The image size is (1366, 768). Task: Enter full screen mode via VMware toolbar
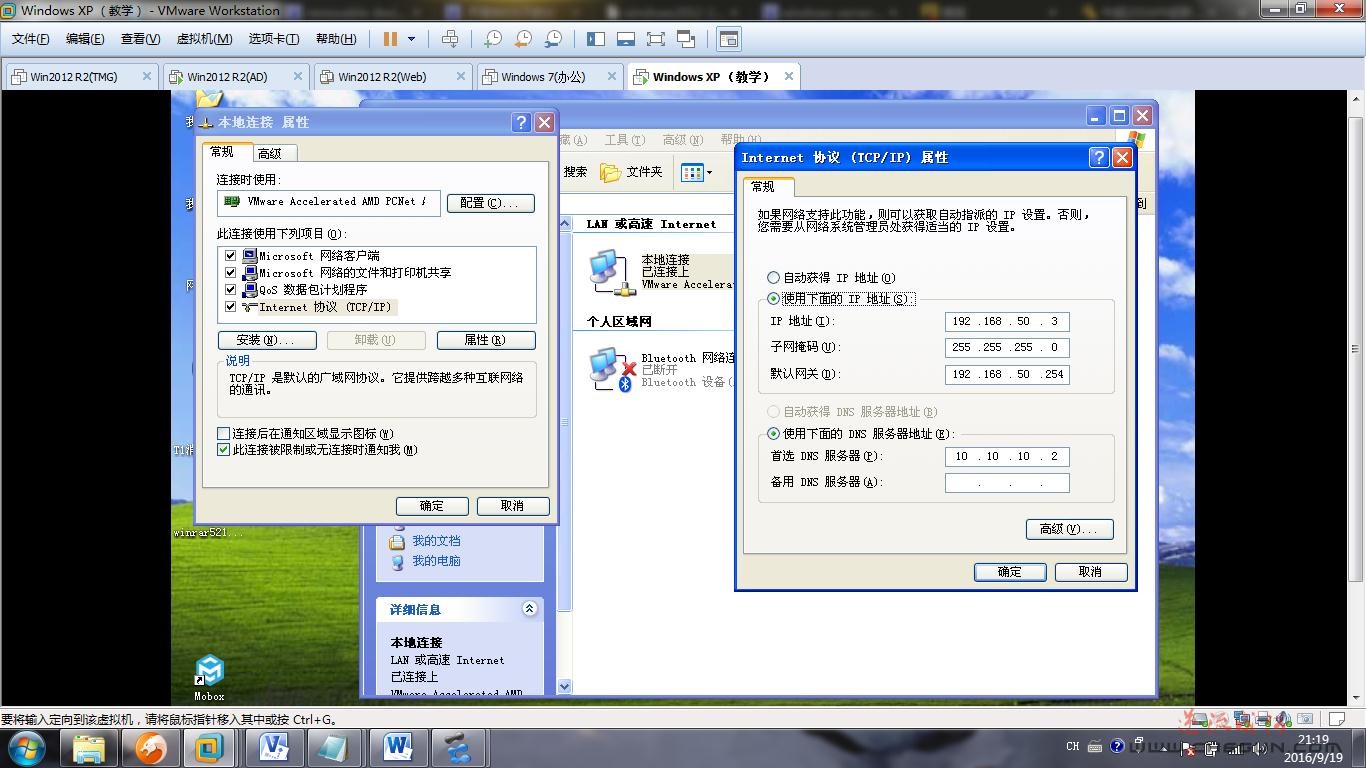(x=656, y=39)
